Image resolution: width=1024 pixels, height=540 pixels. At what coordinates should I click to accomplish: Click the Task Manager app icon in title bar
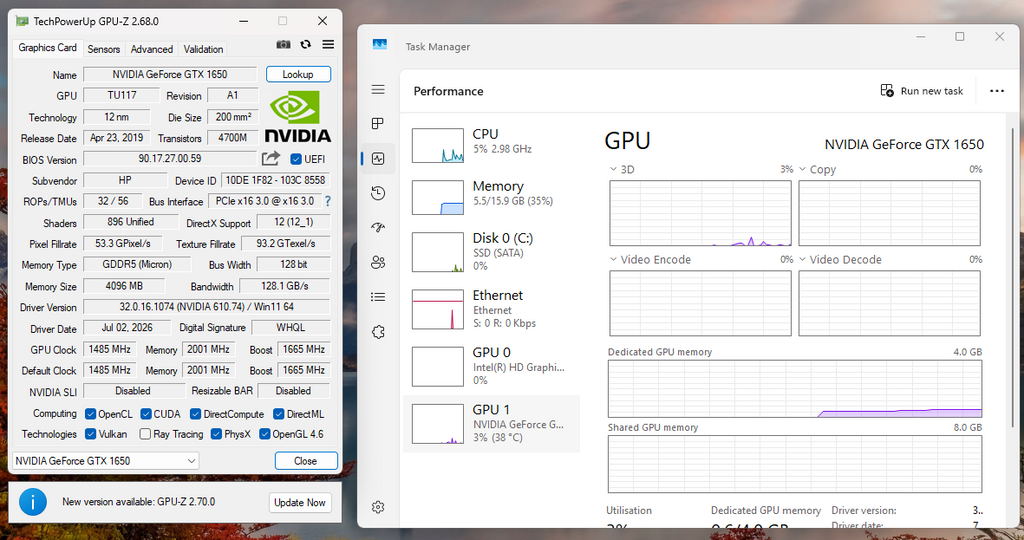click(x=379, y=44)
